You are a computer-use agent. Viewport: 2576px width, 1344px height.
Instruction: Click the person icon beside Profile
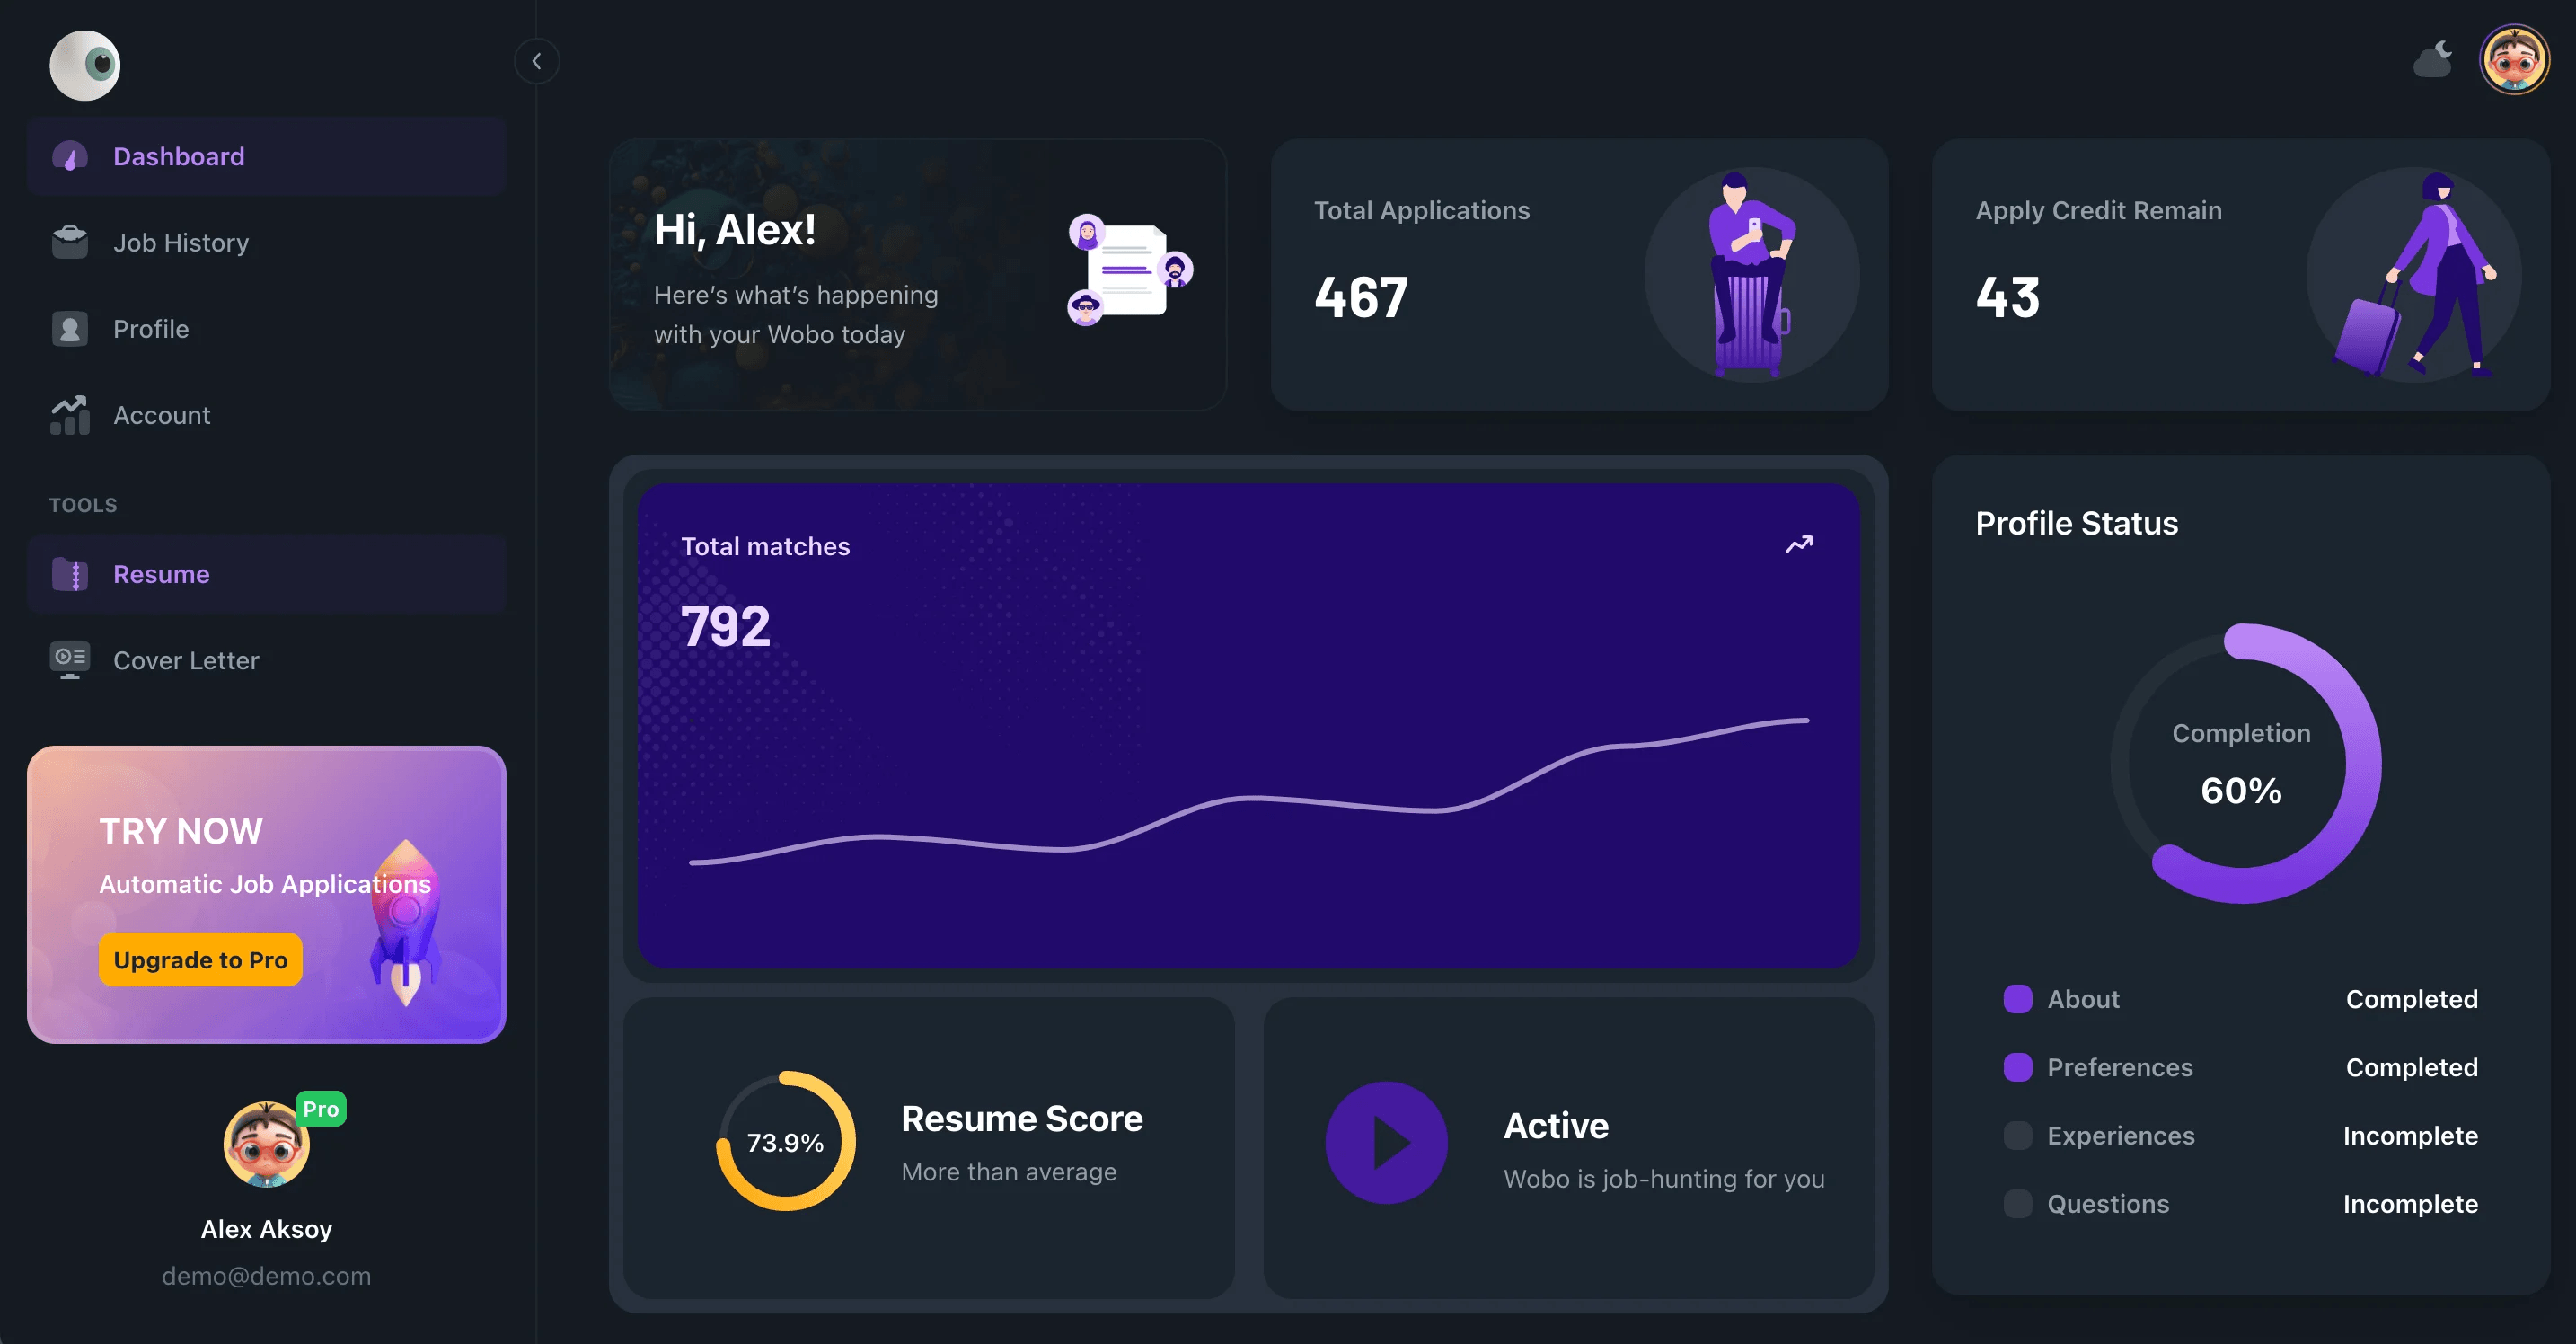[x=70, y=328]
